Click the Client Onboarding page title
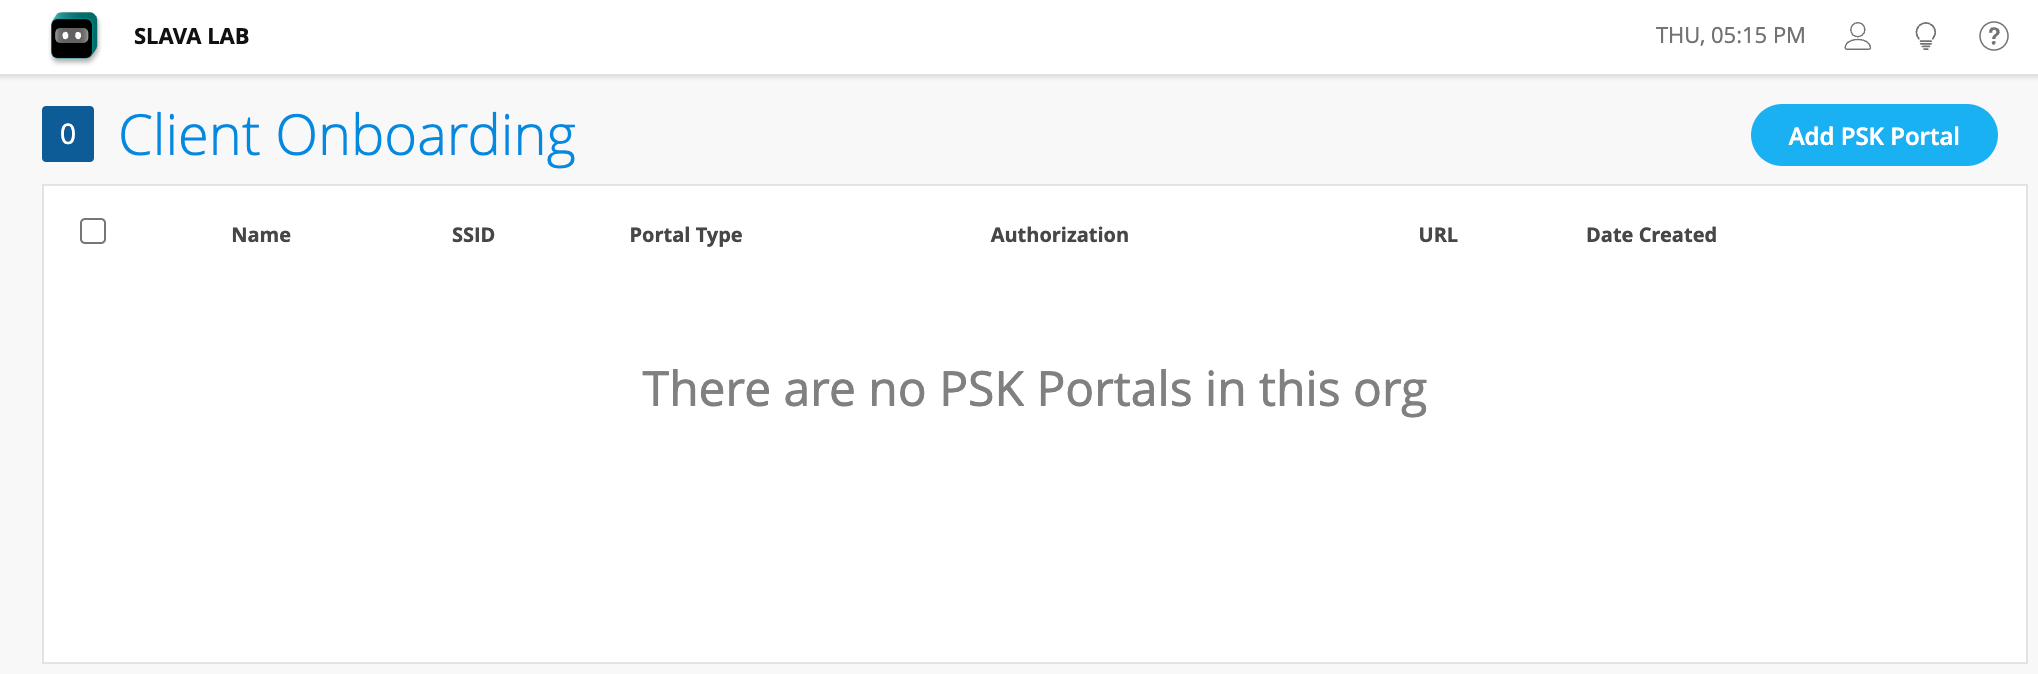Image resolution: width=2038 pixels, height=674 pixels. point(347,135)
